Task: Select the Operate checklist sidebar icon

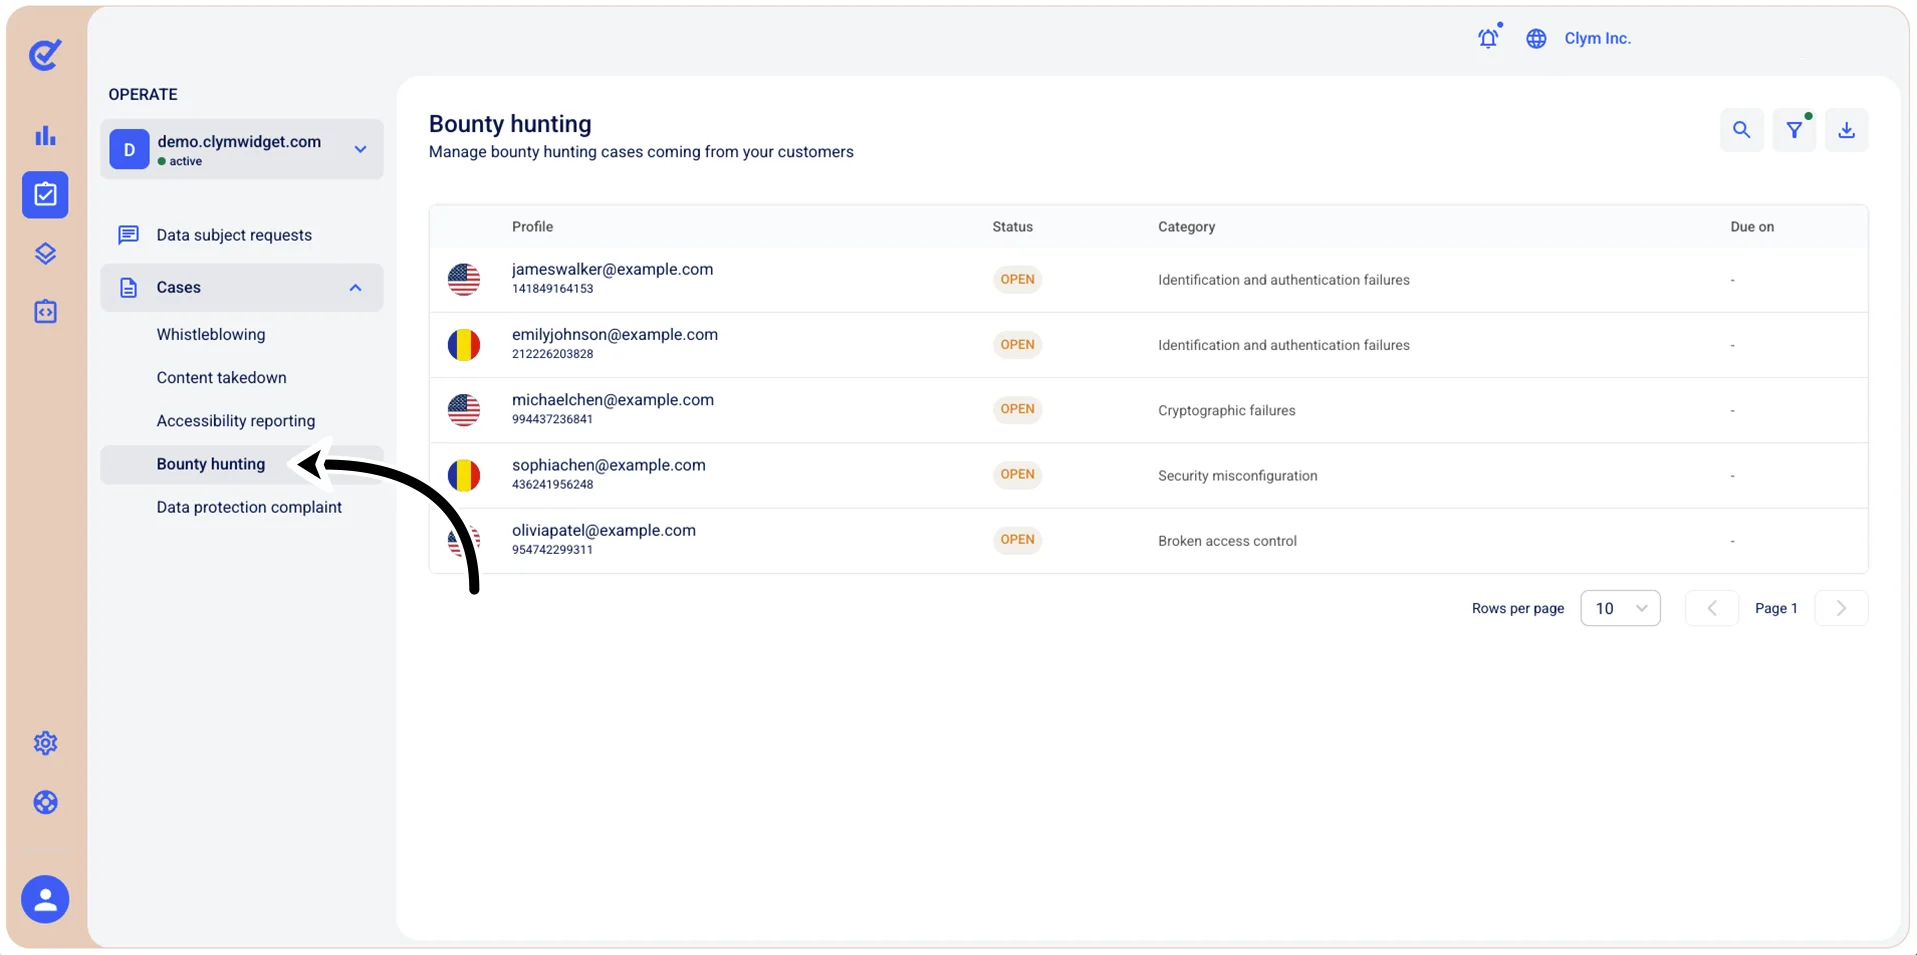Action: tap(45, 194)
